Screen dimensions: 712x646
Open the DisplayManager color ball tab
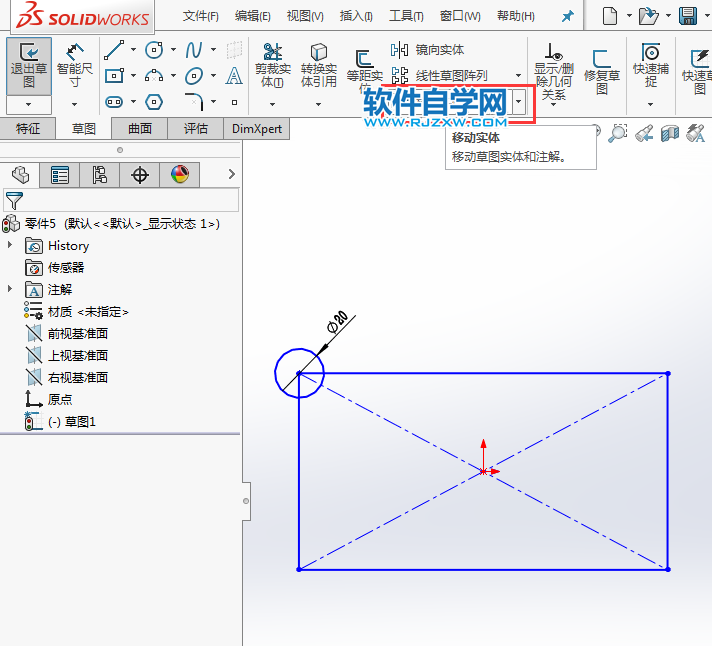179,176
